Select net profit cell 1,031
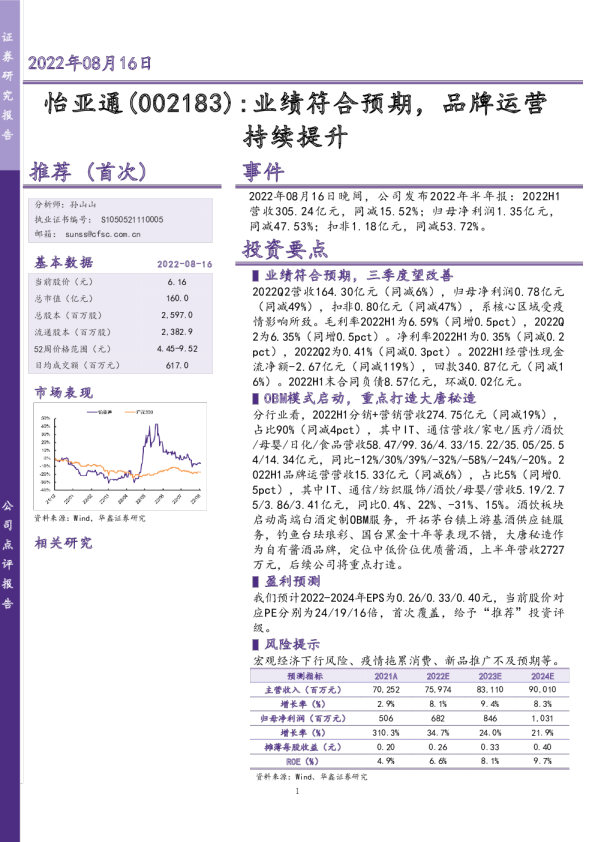 [542, 718]
